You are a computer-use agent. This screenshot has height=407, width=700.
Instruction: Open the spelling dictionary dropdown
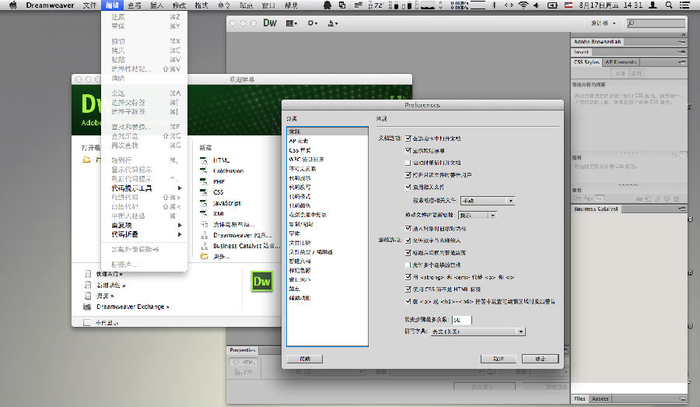click(478, 332)
